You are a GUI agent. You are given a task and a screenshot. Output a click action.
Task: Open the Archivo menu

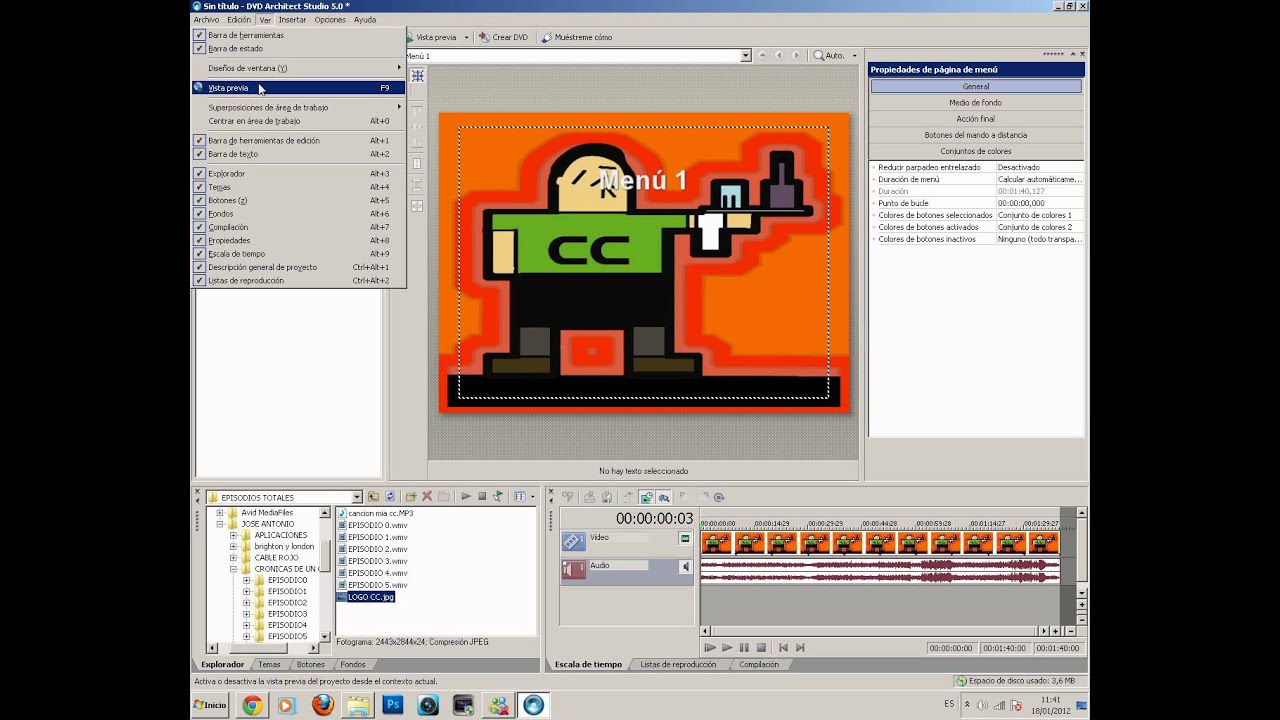206,19
